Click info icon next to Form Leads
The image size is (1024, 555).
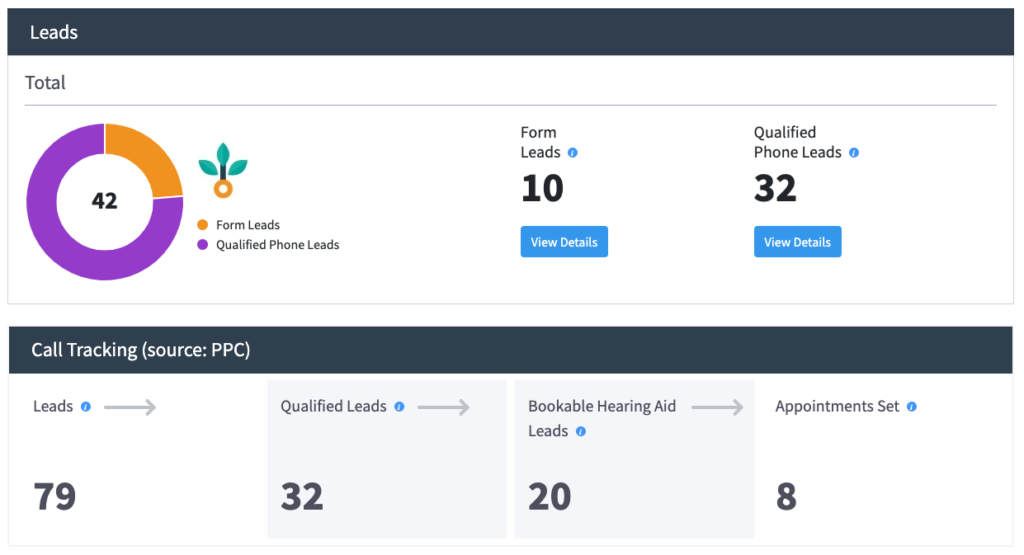(573, 153)
